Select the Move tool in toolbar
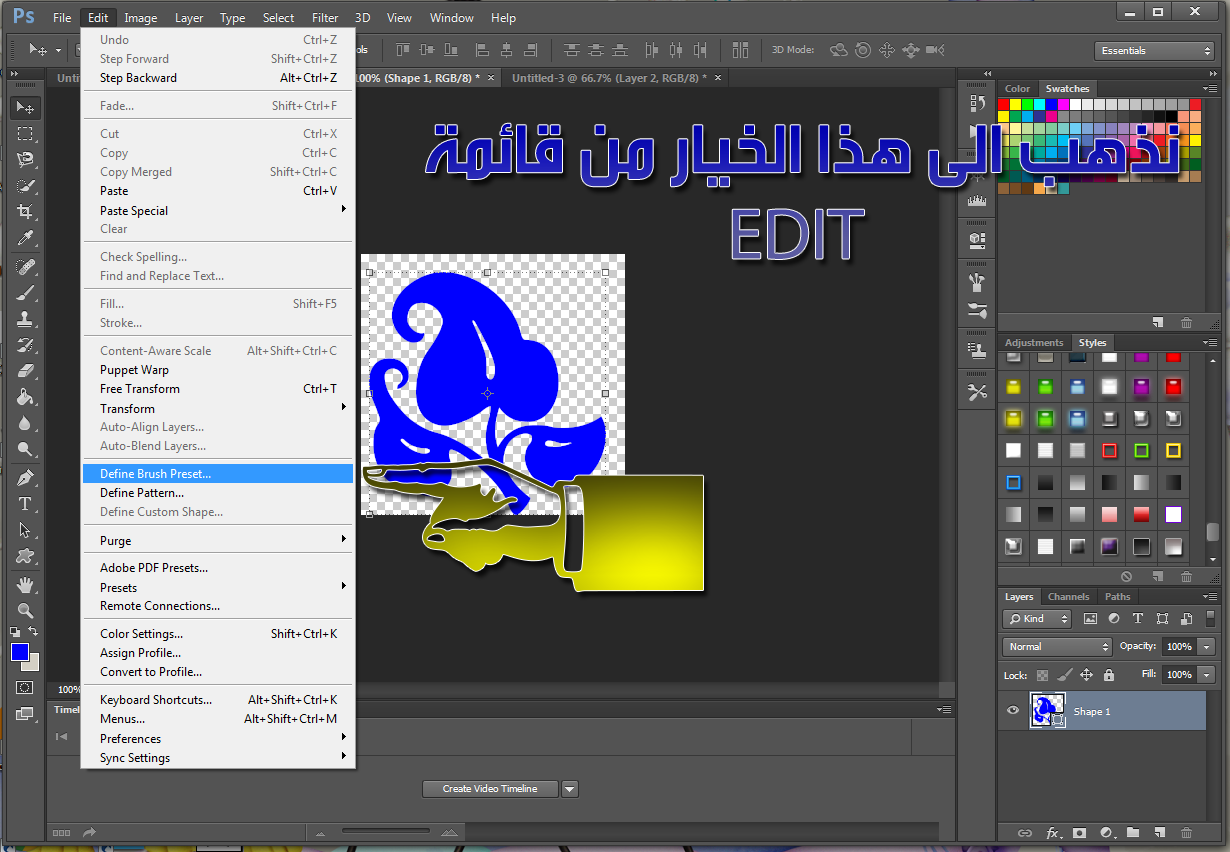 coord(25,108)
